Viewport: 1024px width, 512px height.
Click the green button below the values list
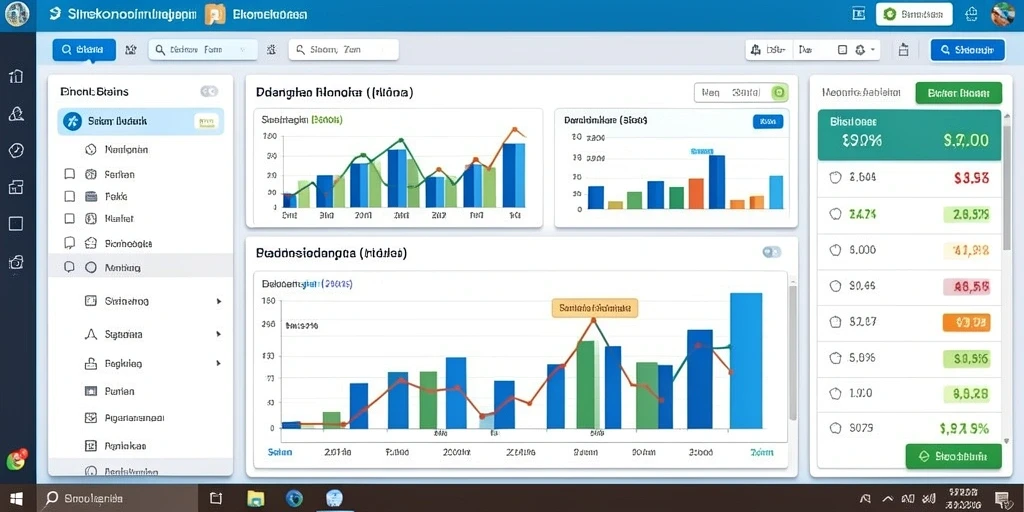(953, 456)
